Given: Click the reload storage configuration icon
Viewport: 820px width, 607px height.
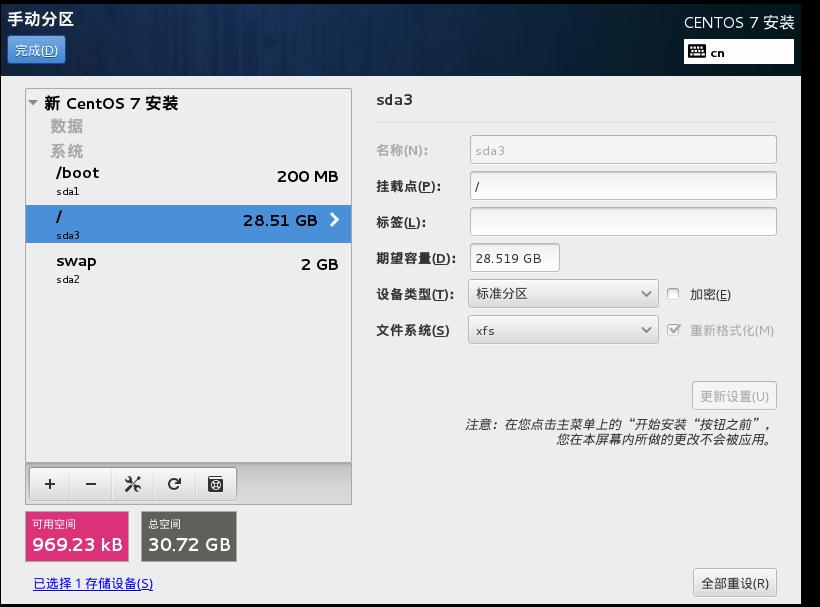Looking at the screenshot, I should (174, 484).
